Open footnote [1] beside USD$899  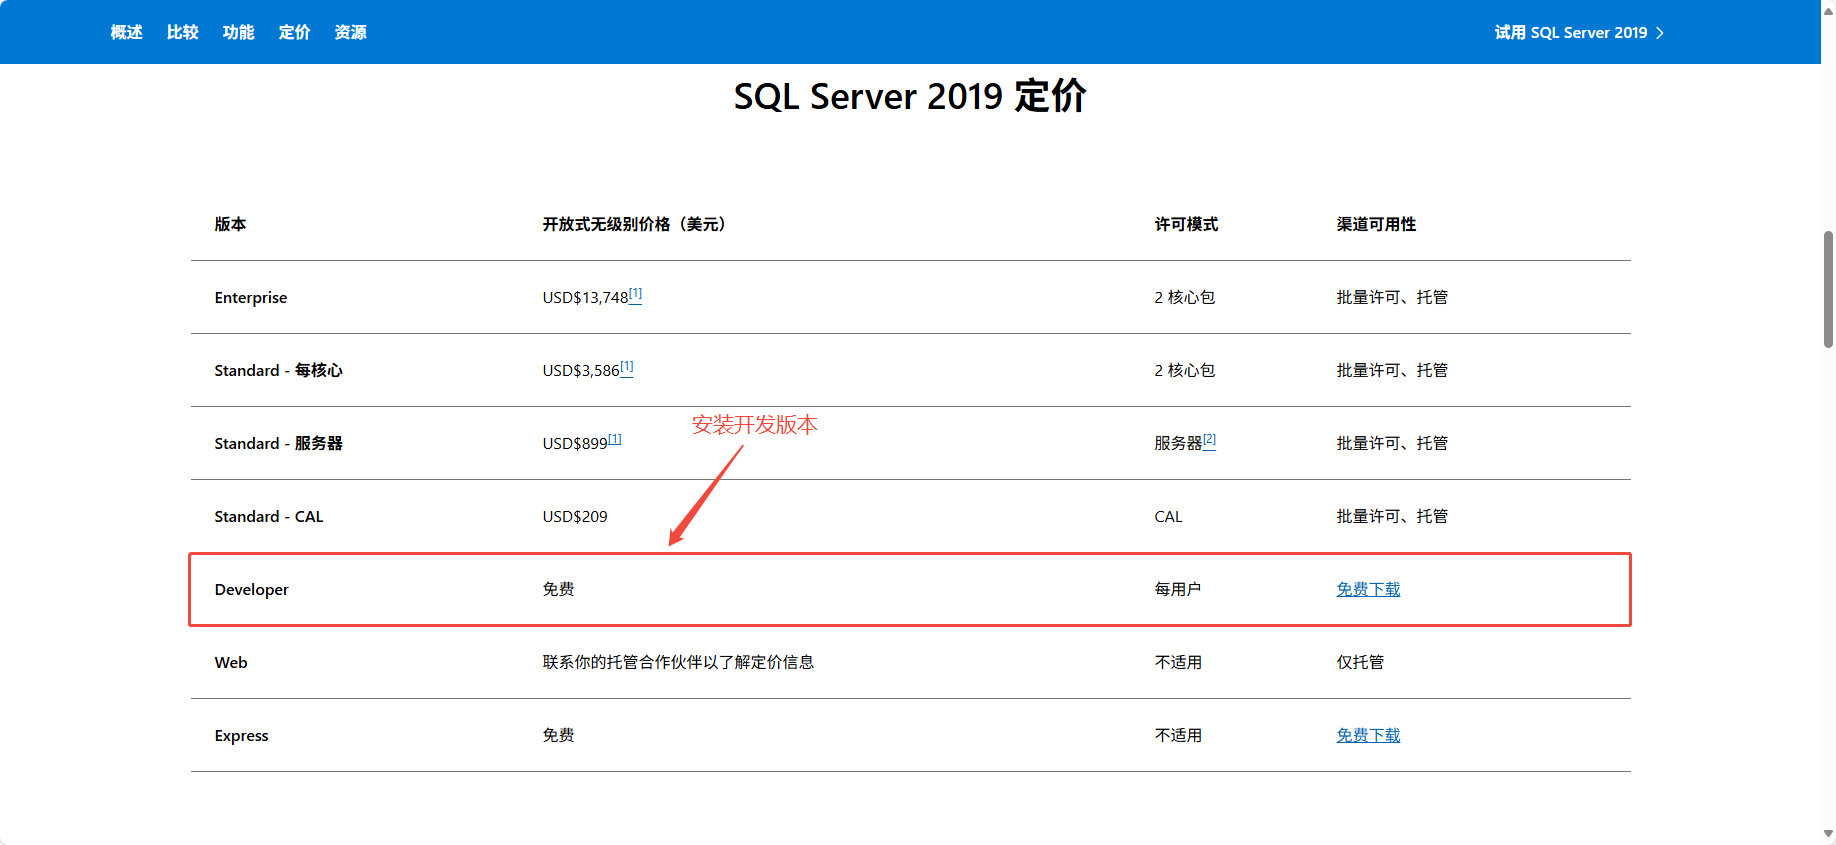tap(615, 440)
